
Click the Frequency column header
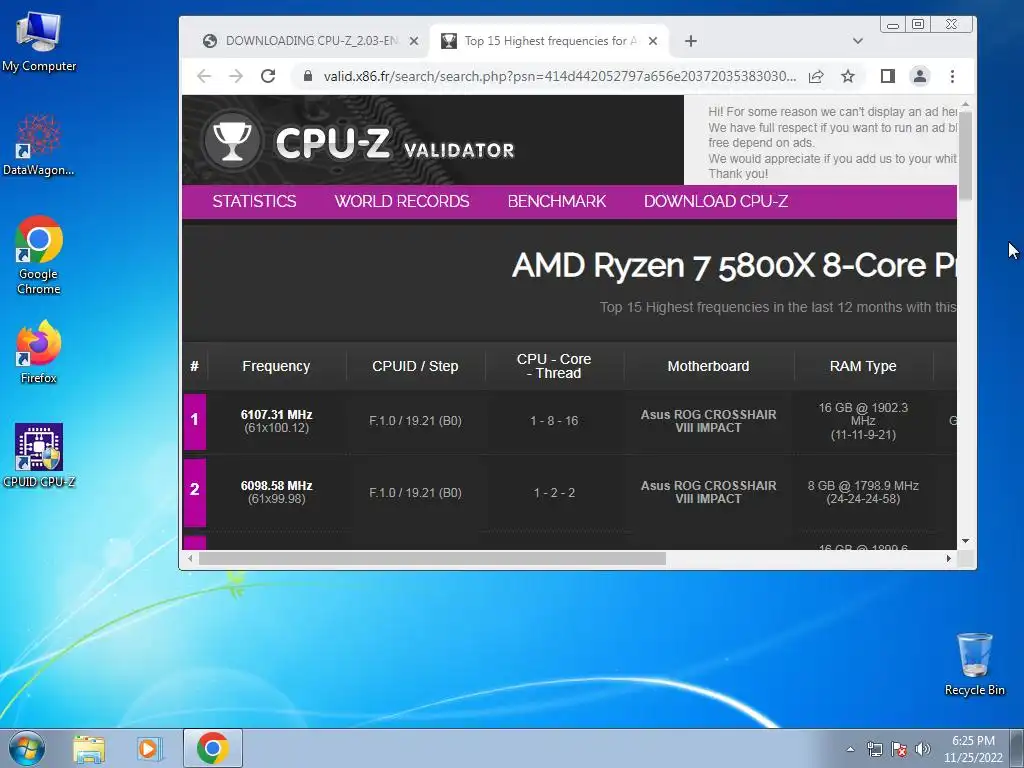pyautogui.click(x=276, y=366)
